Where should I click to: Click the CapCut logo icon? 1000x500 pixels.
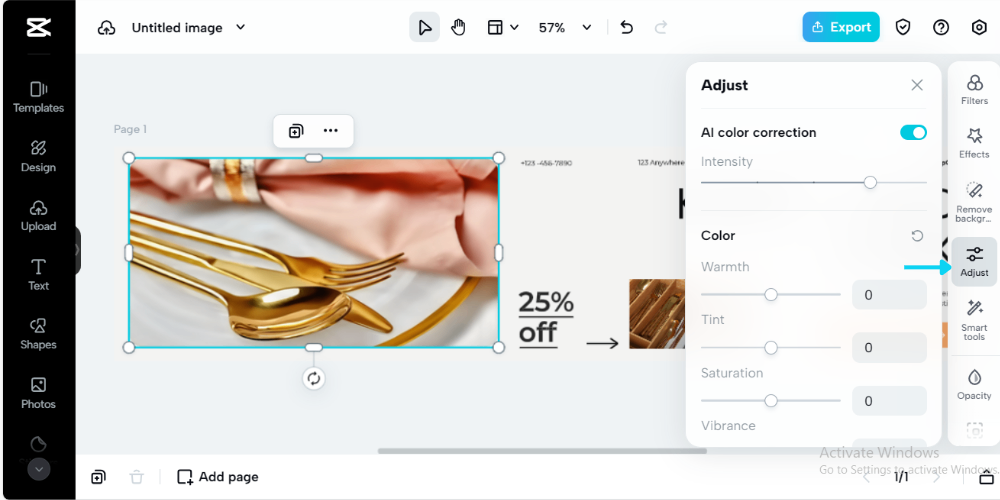38,27
